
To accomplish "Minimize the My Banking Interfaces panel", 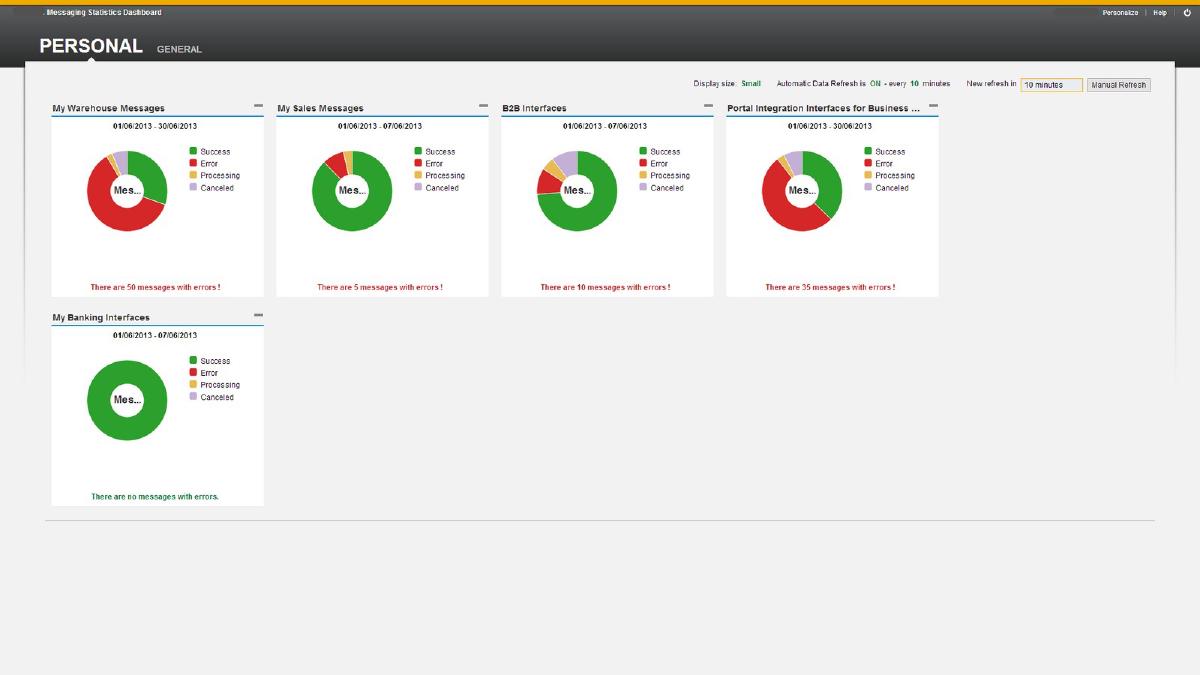I will pyautogui.click(x=258, y=316).
